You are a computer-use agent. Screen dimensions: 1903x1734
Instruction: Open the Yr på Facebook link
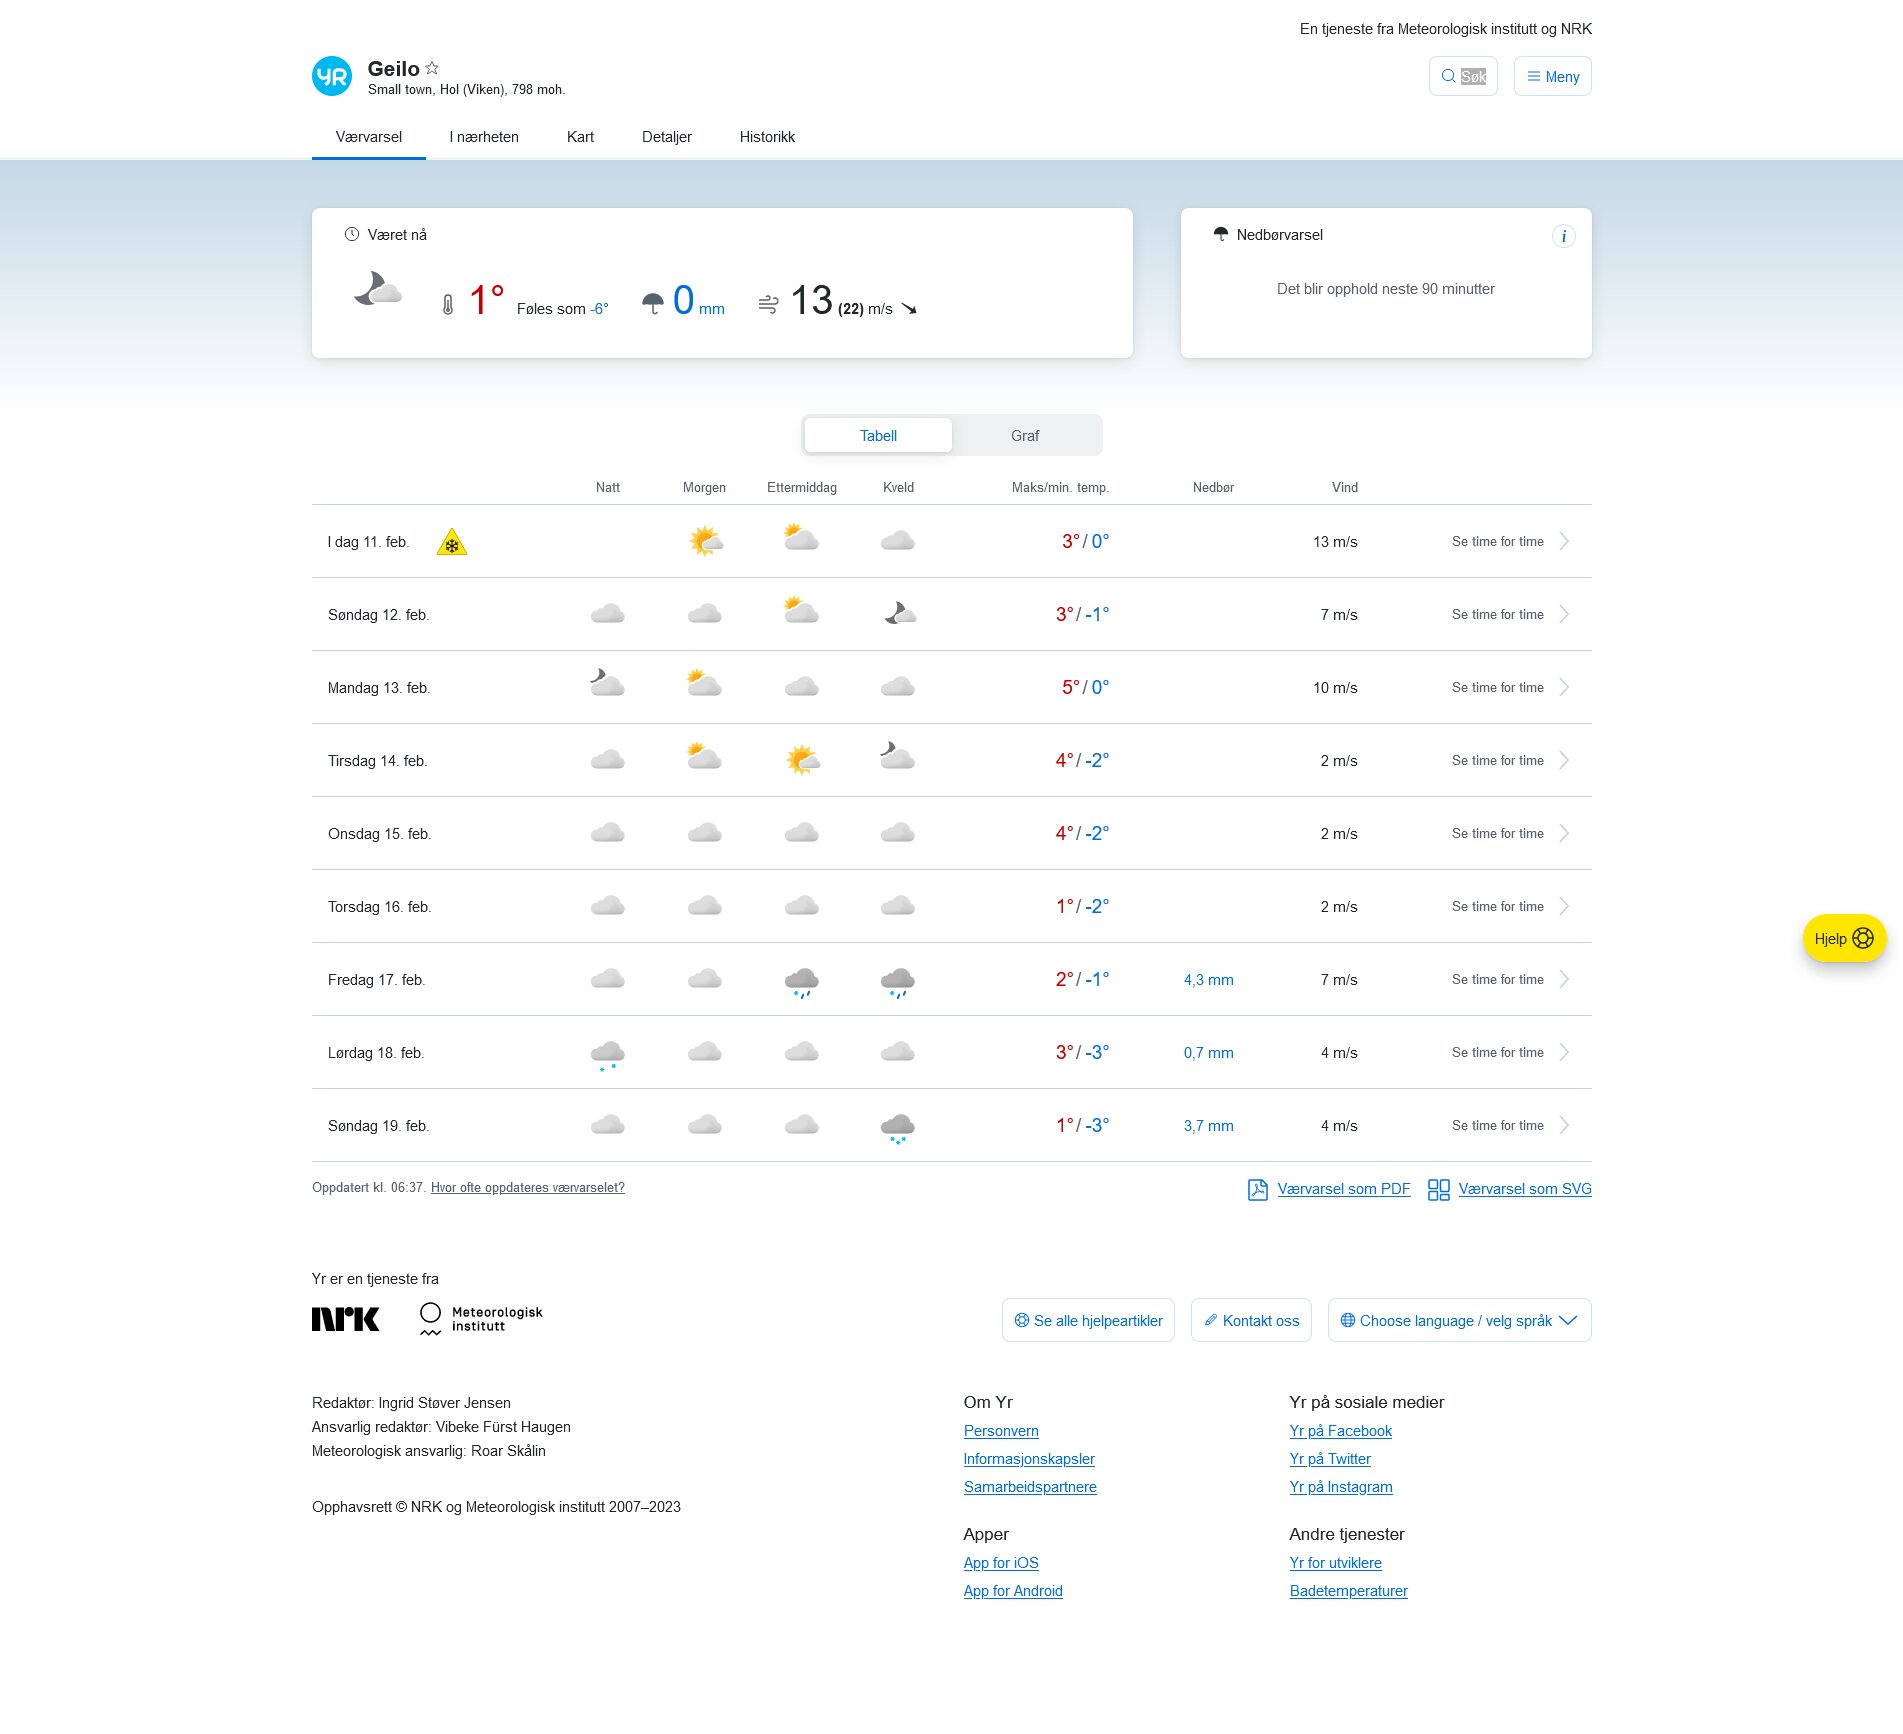coord(1340,1431)
